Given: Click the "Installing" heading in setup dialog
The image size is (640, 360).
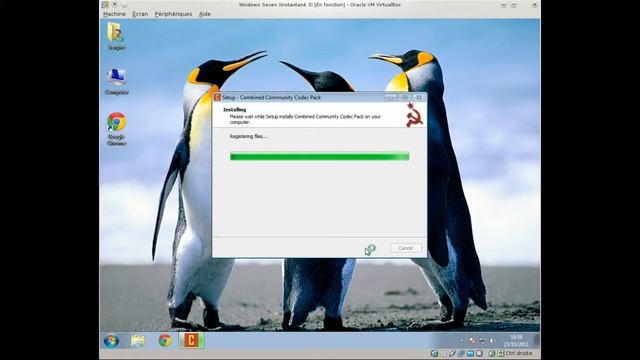Looking at the screenshot, I should pos(235,109).
